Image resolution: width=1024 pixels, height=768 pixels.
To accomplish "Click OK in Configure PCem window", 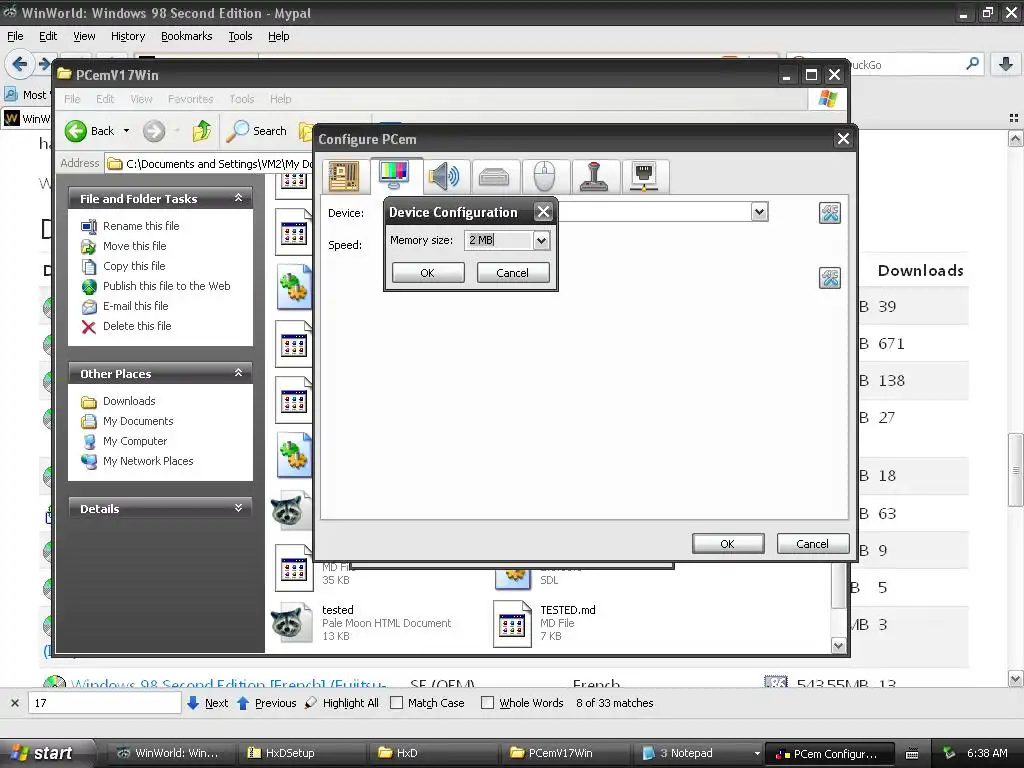I will coord(728,544).
